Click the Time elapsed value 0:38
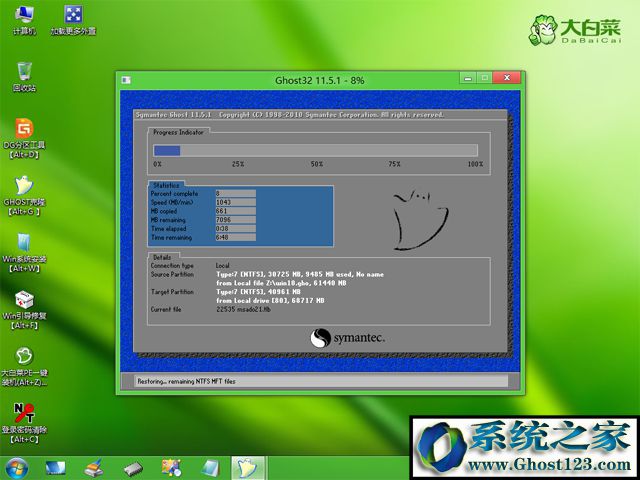Screen dimensions: 640x480 click(x=236, y=229)
